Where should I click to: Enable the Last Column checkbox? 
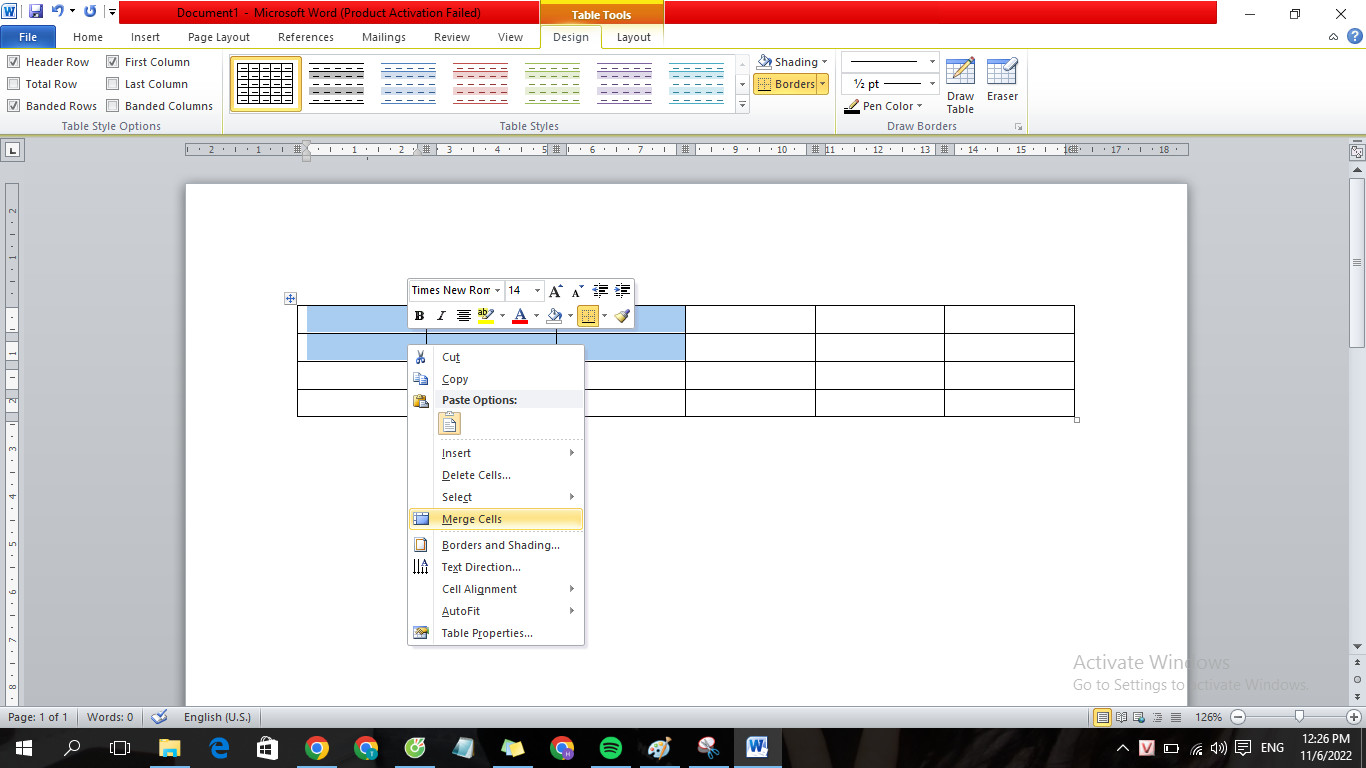[113, 84]
